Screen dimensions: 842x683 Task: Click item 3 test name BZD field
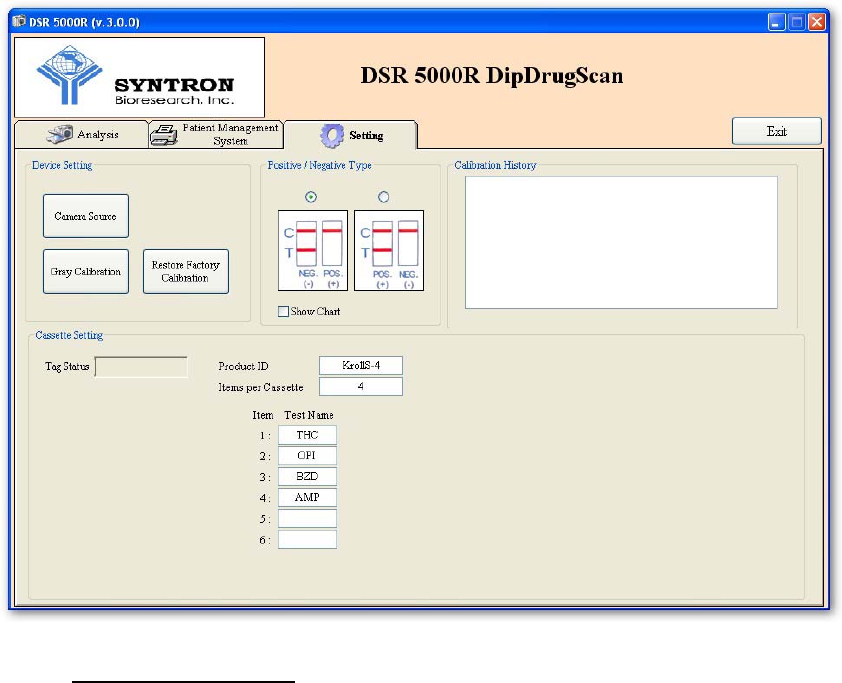(x=308, y=476)
